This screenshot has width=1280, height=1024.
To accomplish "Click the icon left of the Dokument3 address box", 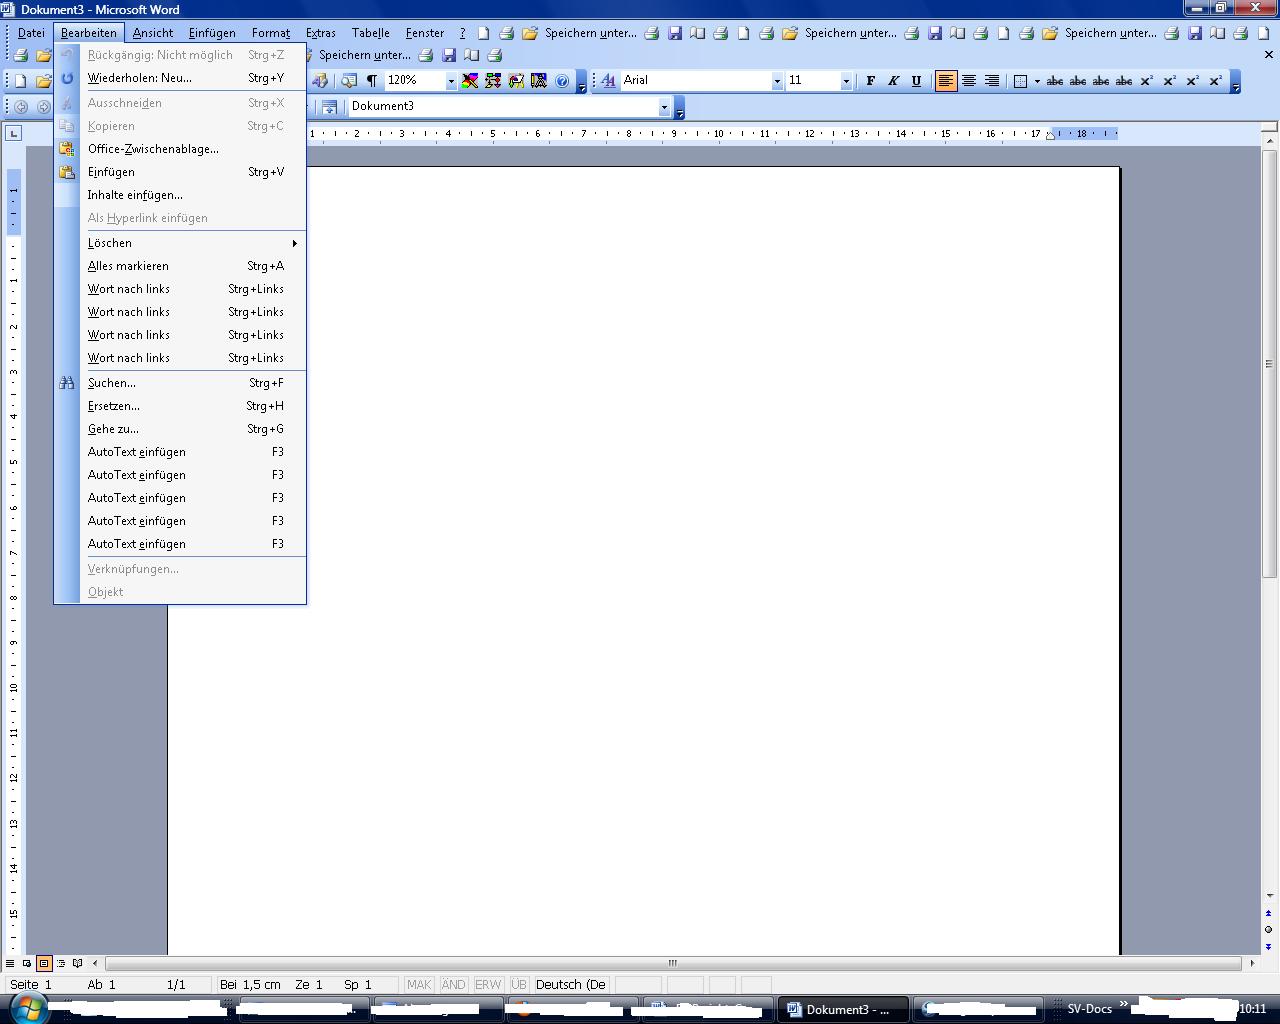I will (x=329, y=106).
